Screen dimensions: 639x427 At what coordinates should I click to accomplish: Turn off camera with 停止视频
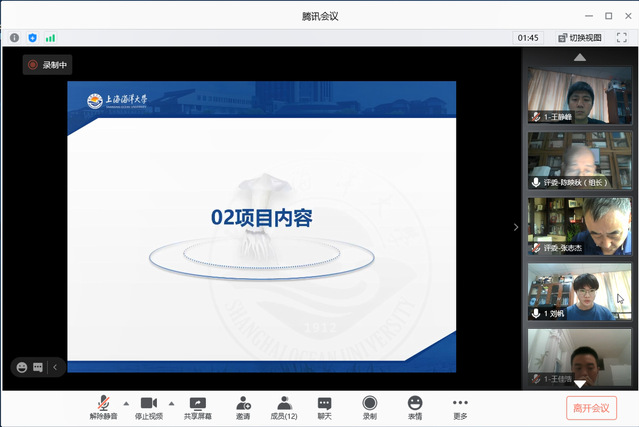pos(149,407)
